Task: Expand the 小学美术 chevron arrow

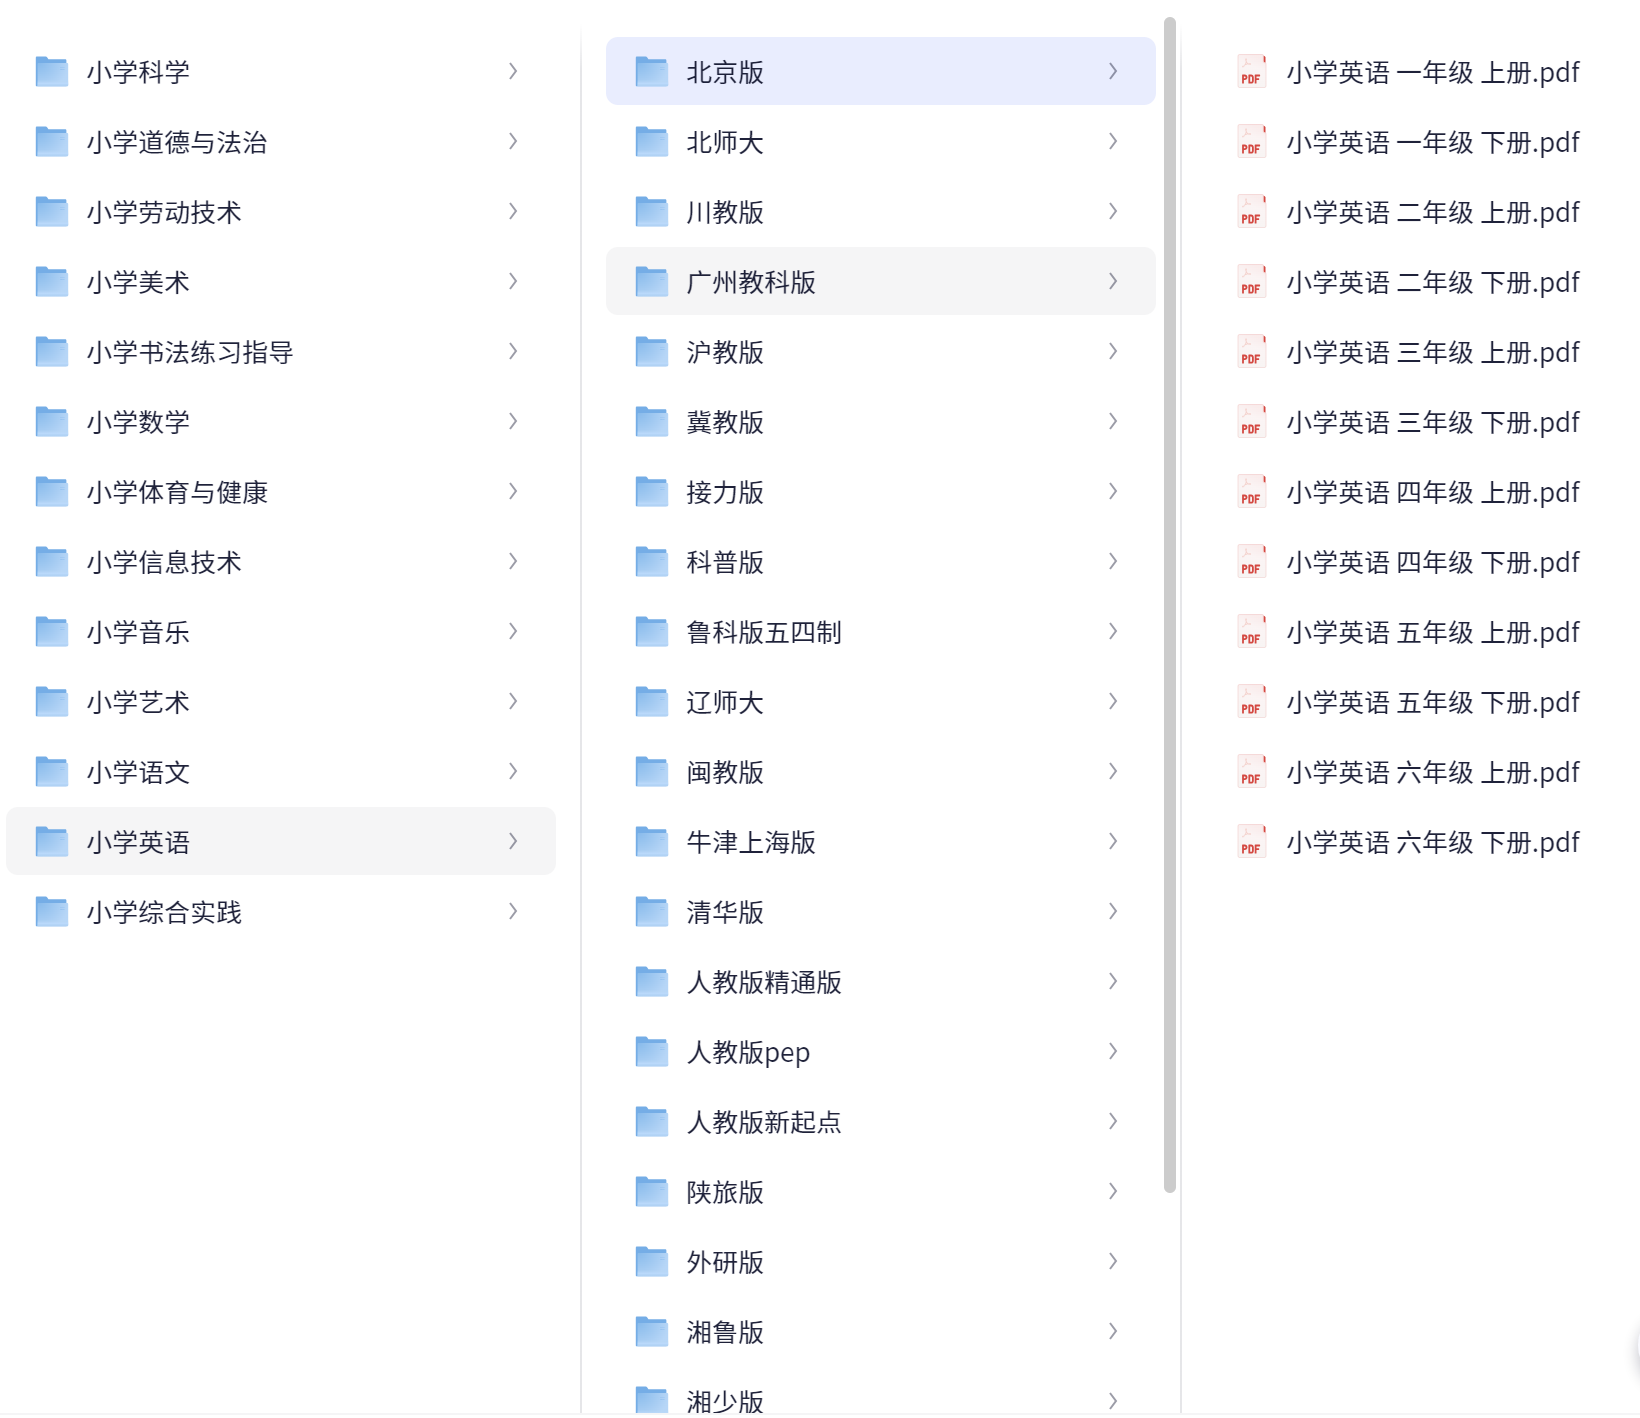Action: (513, 281)
